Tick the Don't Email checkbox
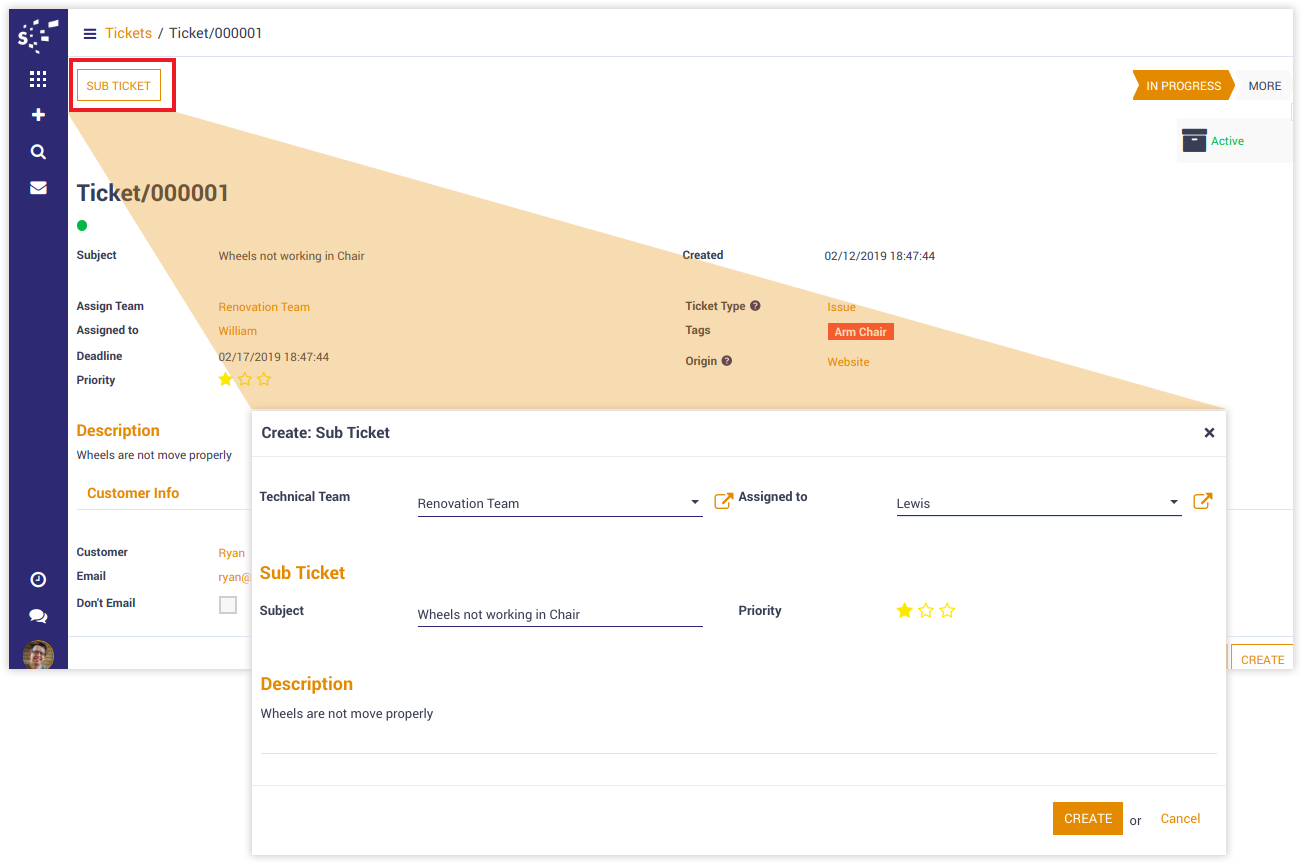The image size is (1302, 864). point(228,604)
